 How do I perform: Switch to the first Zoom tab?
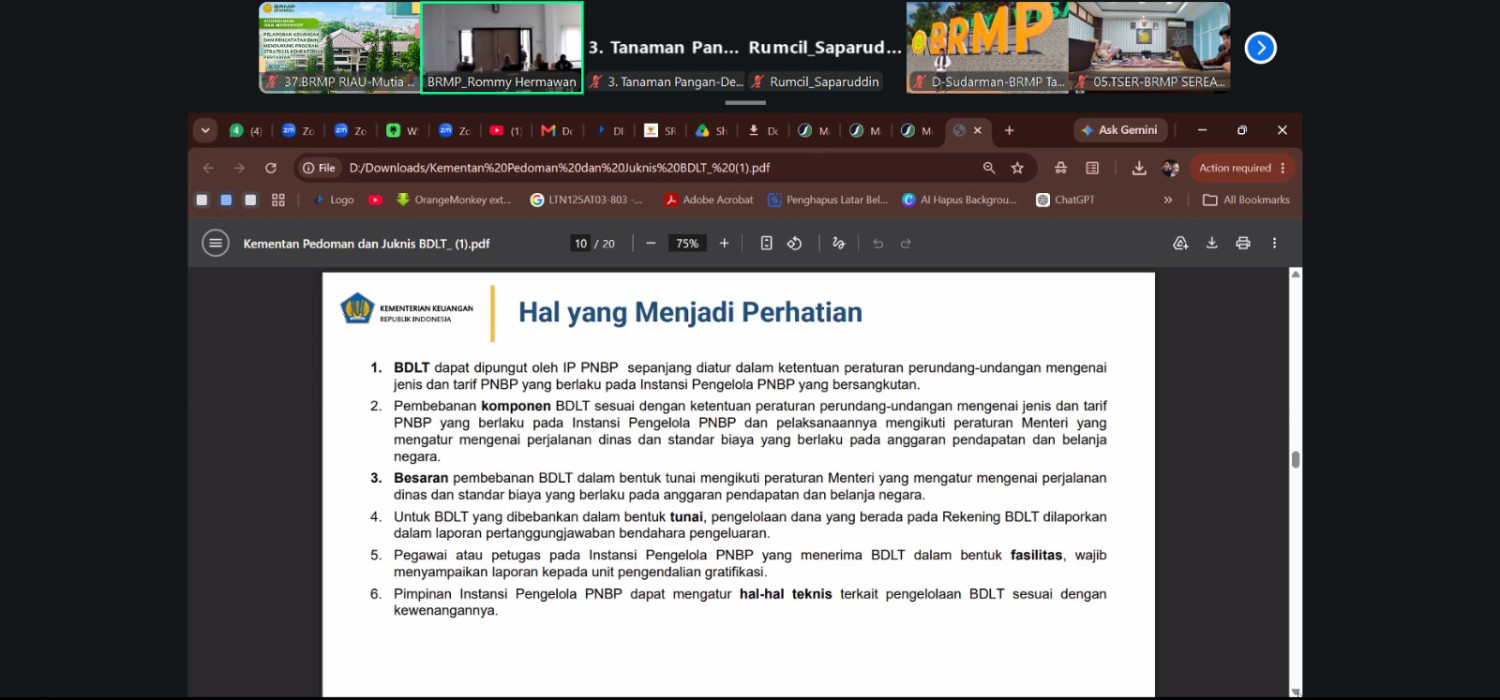[298, 130]
